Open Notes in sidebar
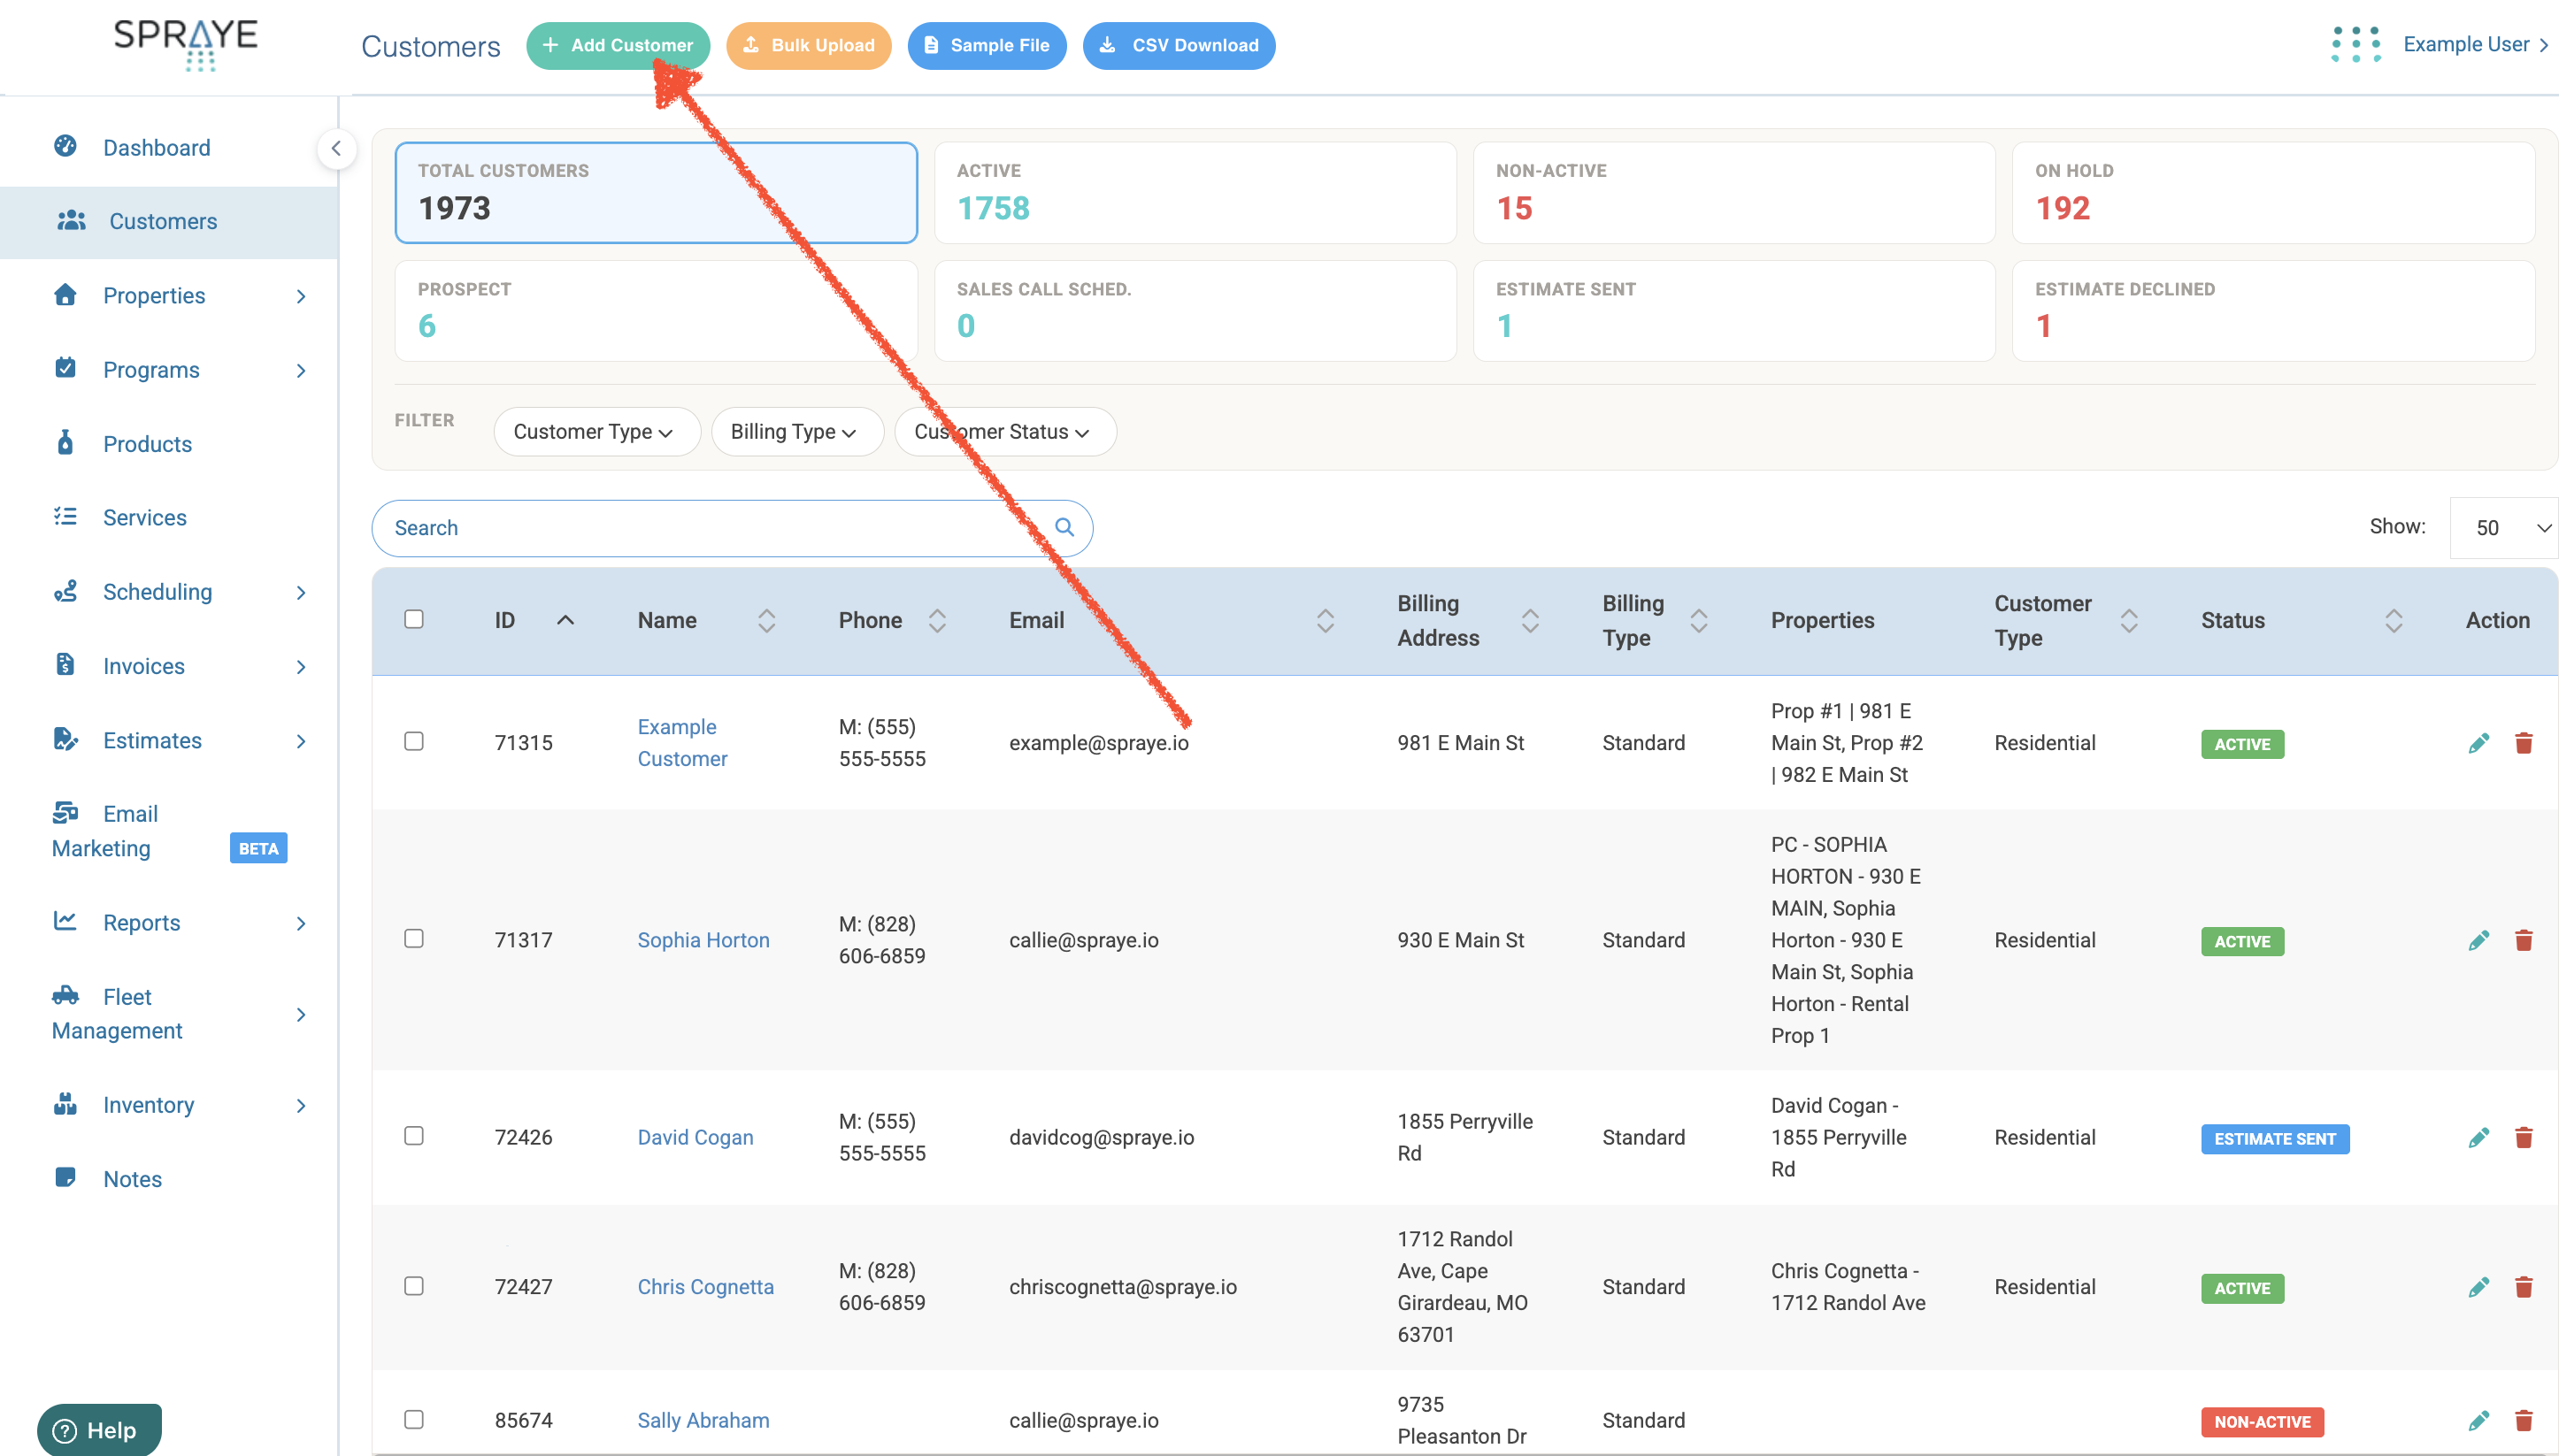Viewport: 2559px width, 1456px height. coord(132,1178)
